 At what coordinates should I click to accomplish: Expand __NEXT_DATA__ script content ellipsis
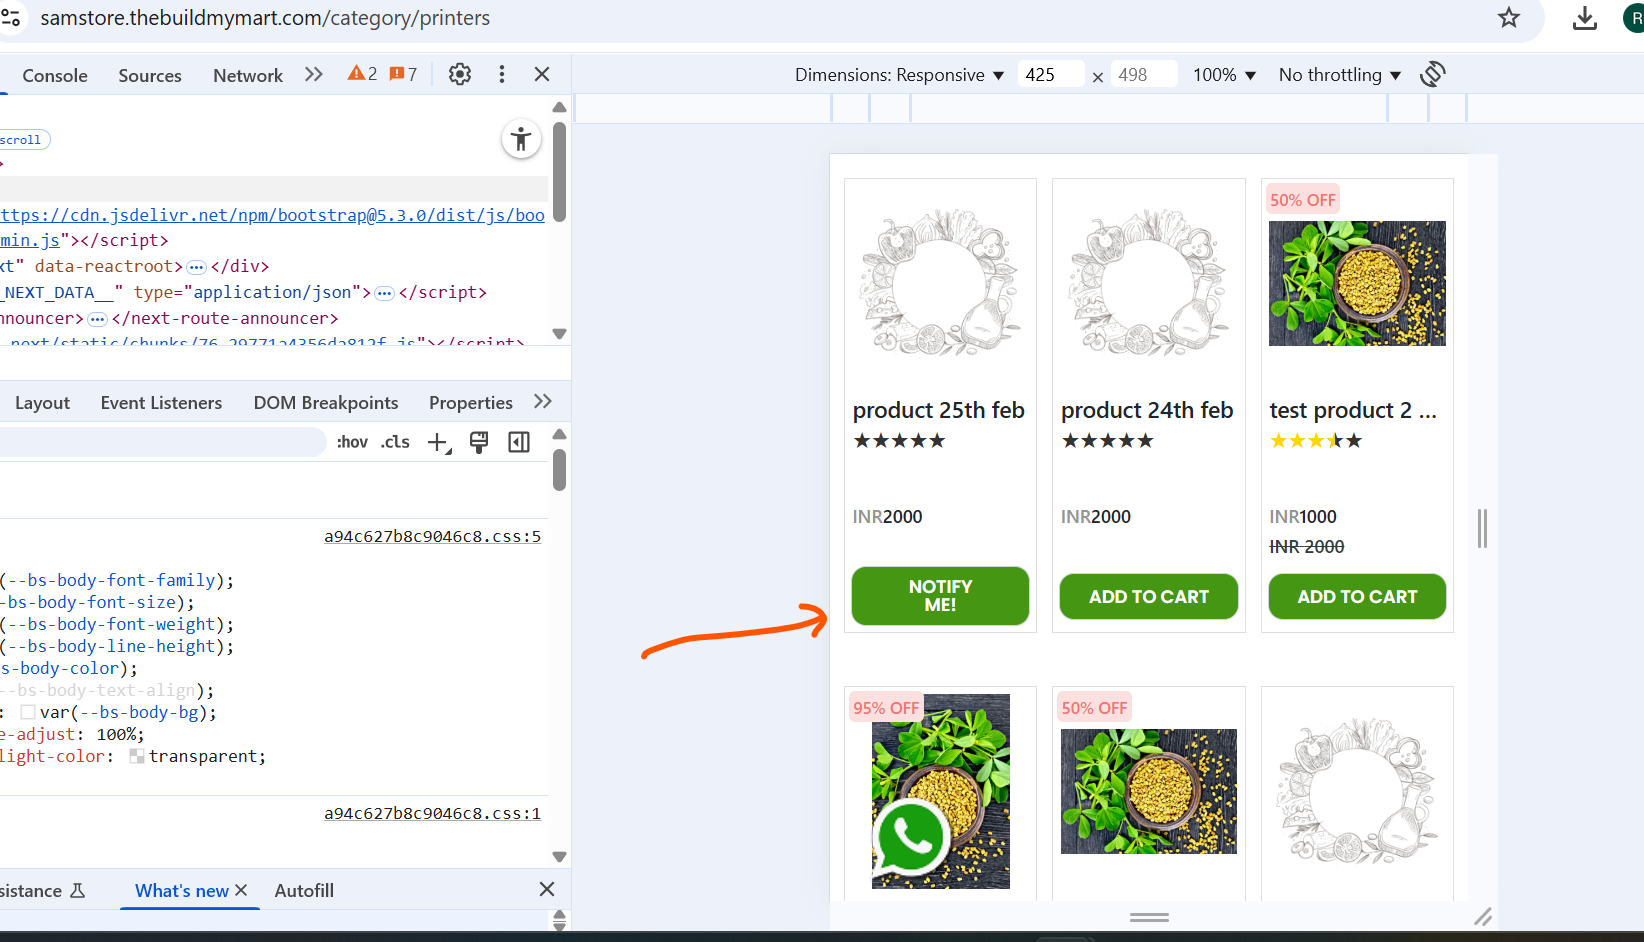click(384, 293)
